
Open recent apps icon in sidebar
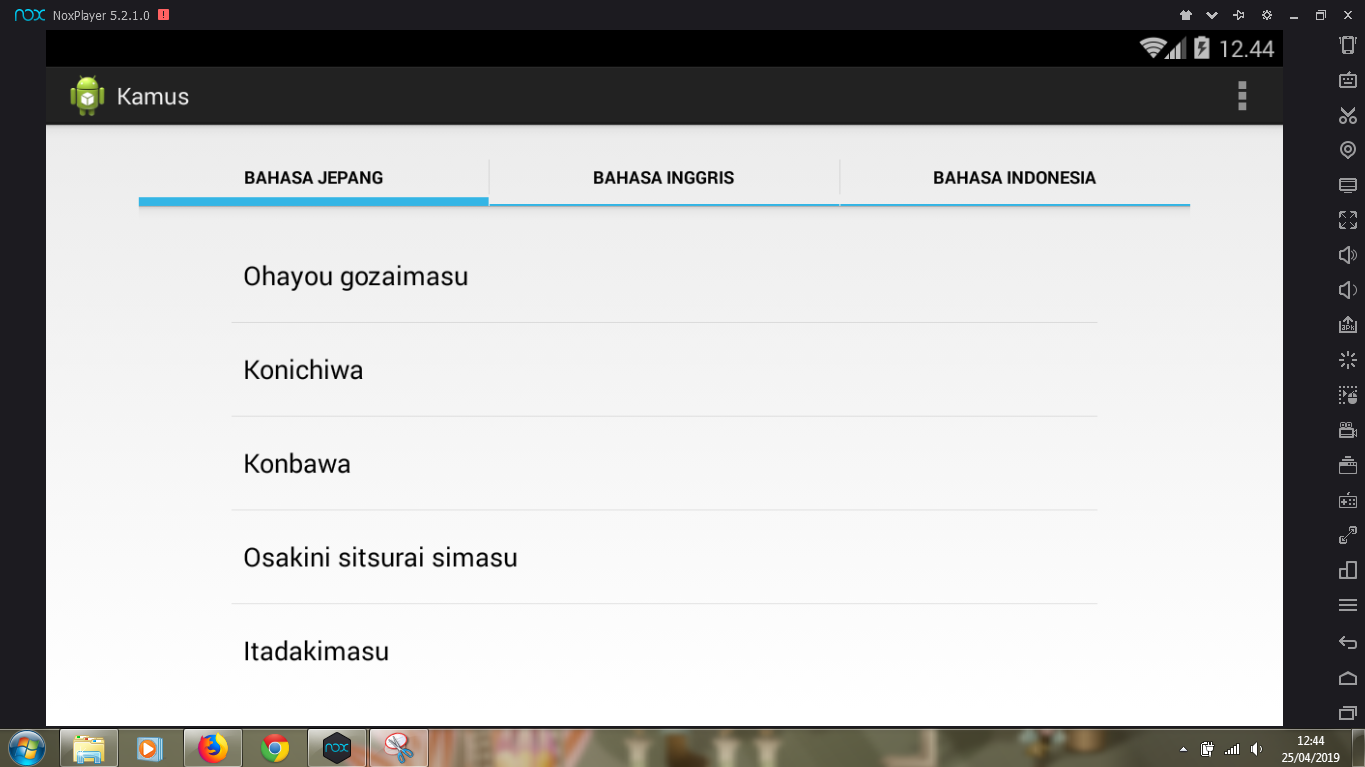point(1348,713)
